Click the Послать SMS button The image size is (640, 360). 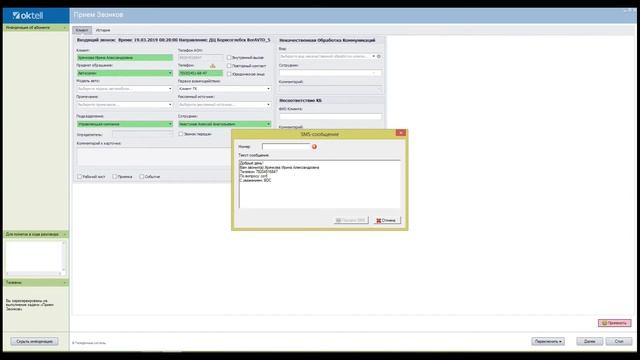[x=351, y=220]
